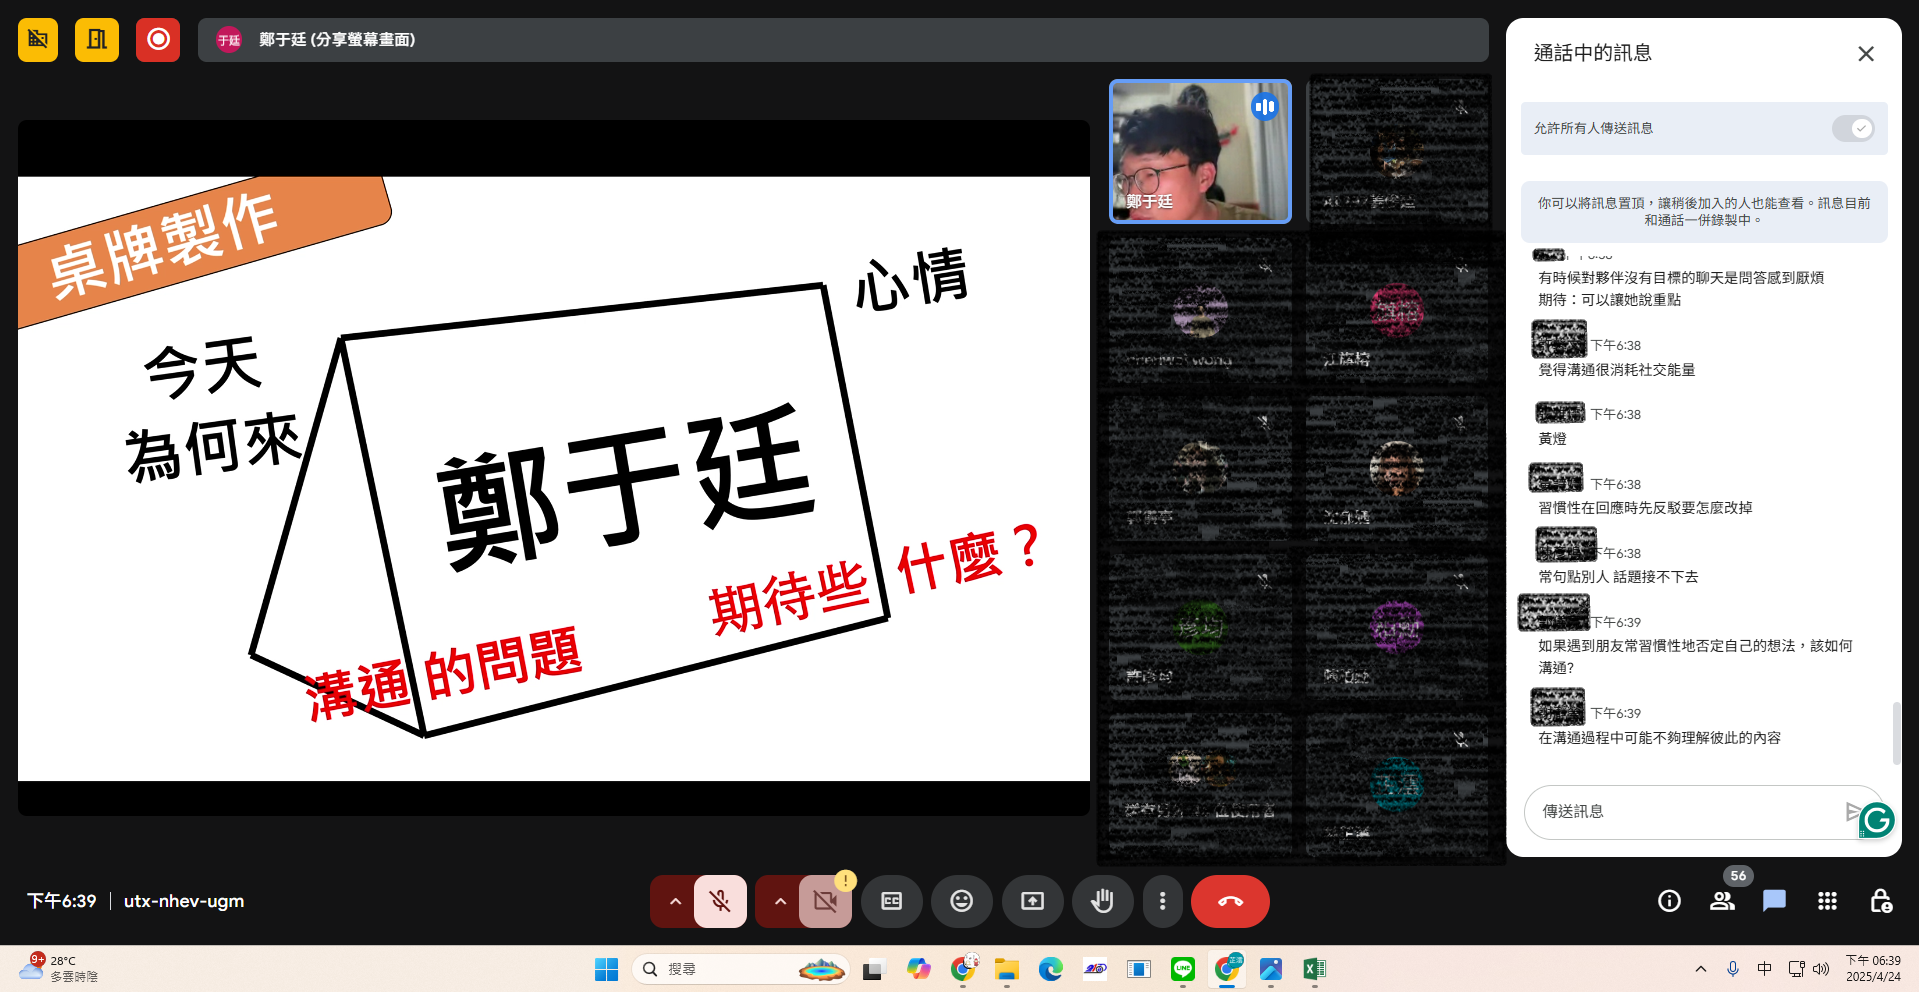The image size is (1919, 992).
Task: Enable captions using the CC icon
Action: [891, 901]
